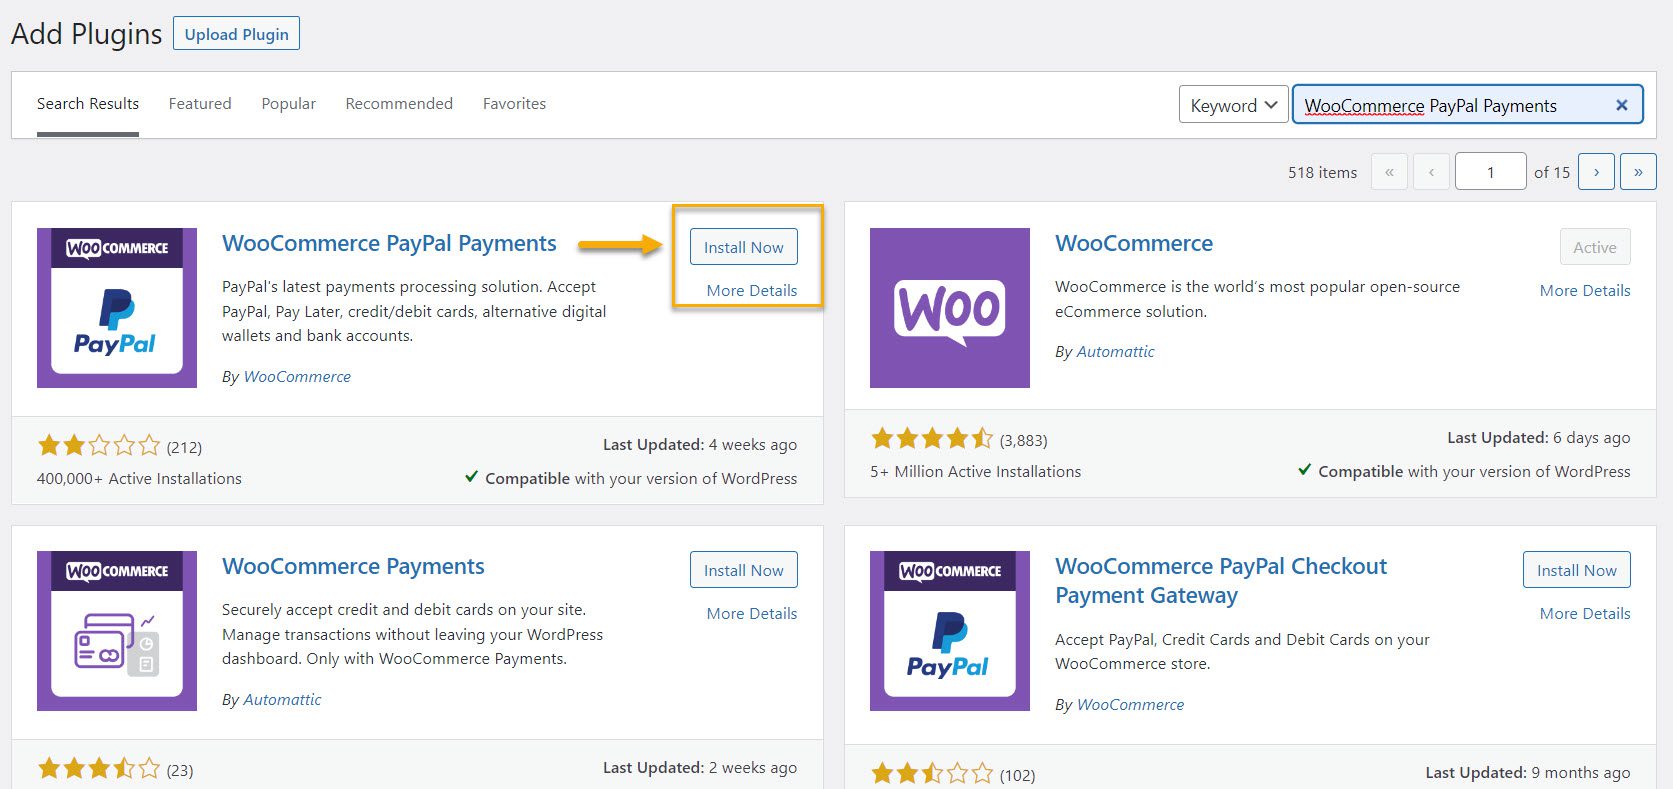
Task: Click 'of 15' pagination total text
Action: tap(1552, 172)
